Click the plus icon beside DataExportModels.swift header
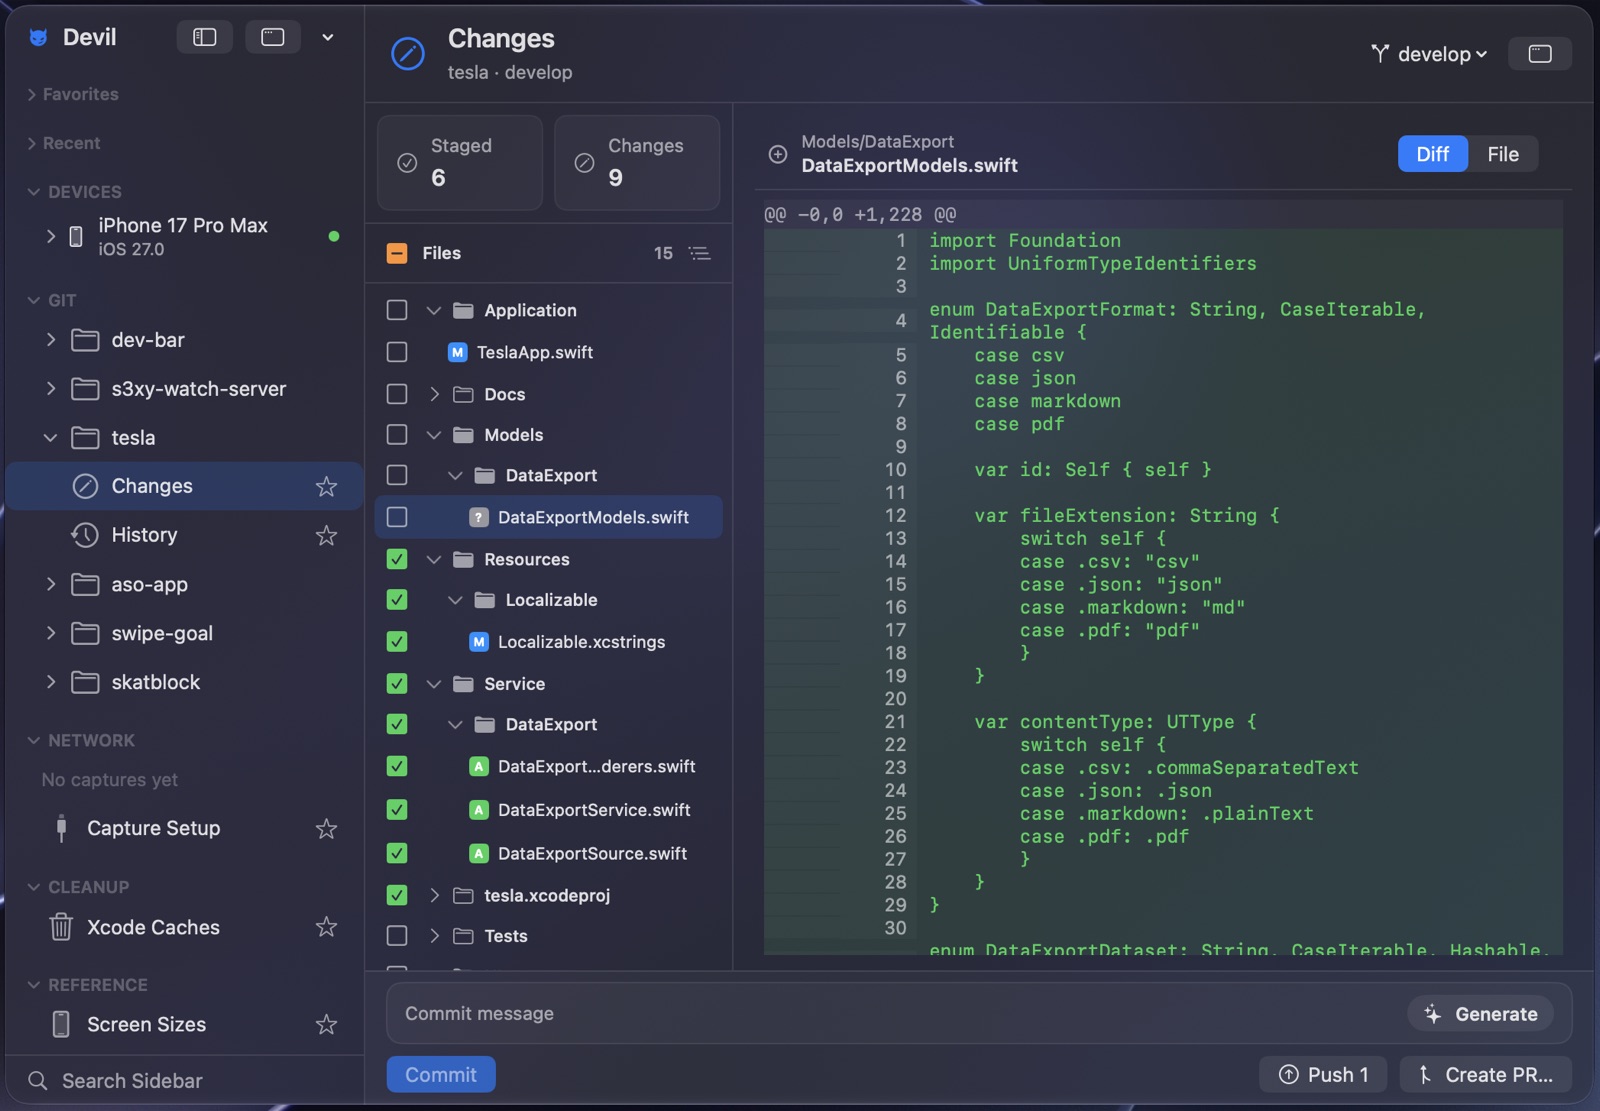1600x1111 pixels. pos(777,154)
